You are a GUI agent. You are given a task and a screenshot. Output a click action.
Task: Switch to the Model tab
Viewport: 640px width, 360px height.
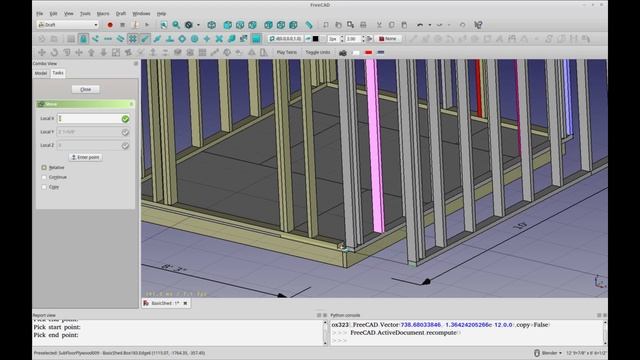(x=41, y=73)
